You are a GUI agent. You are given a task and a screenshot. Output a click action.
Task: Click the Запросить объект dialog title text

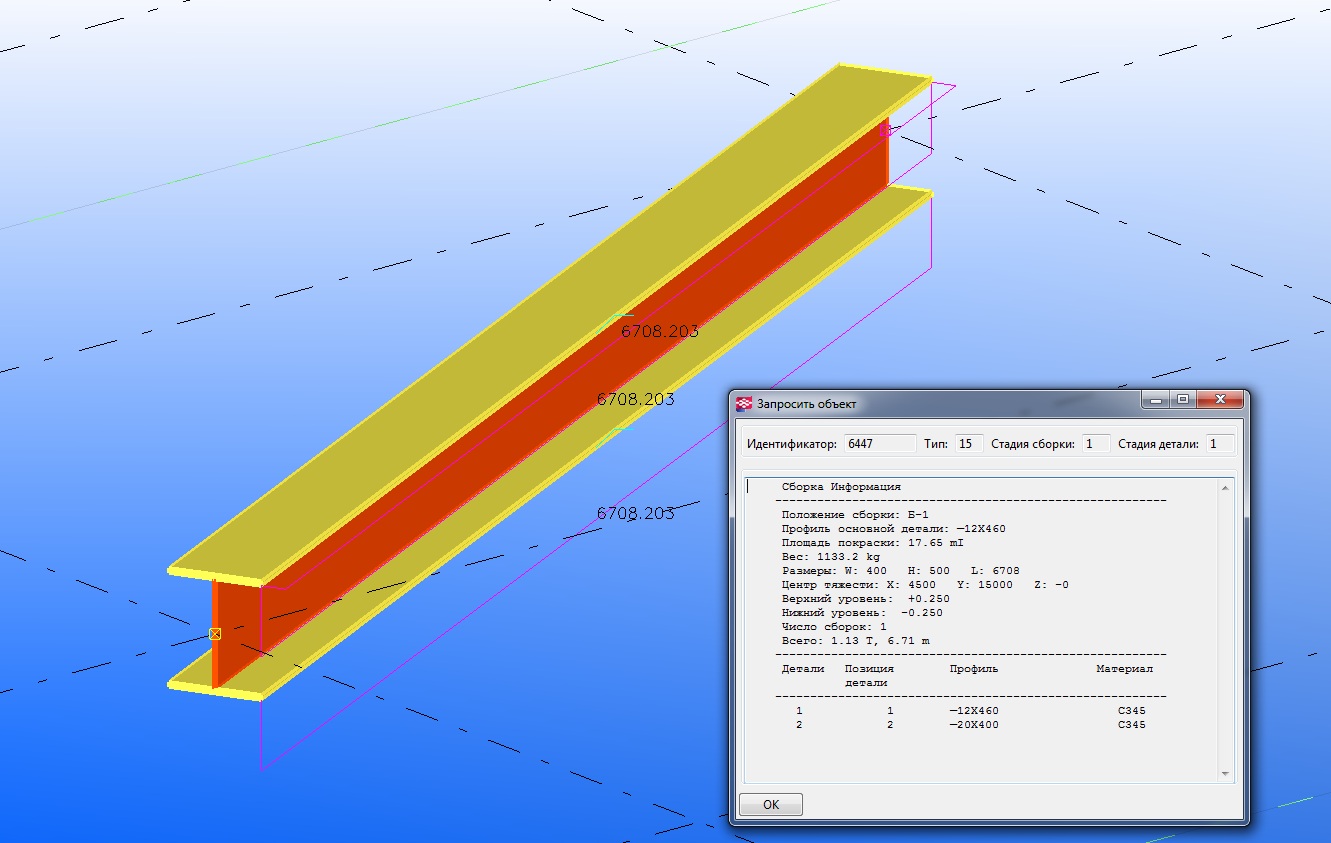806,404
